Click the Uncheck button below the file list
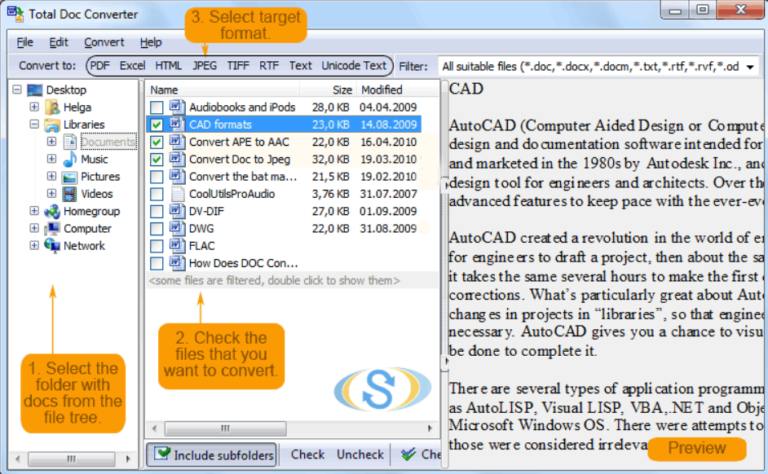 point(360,455)
